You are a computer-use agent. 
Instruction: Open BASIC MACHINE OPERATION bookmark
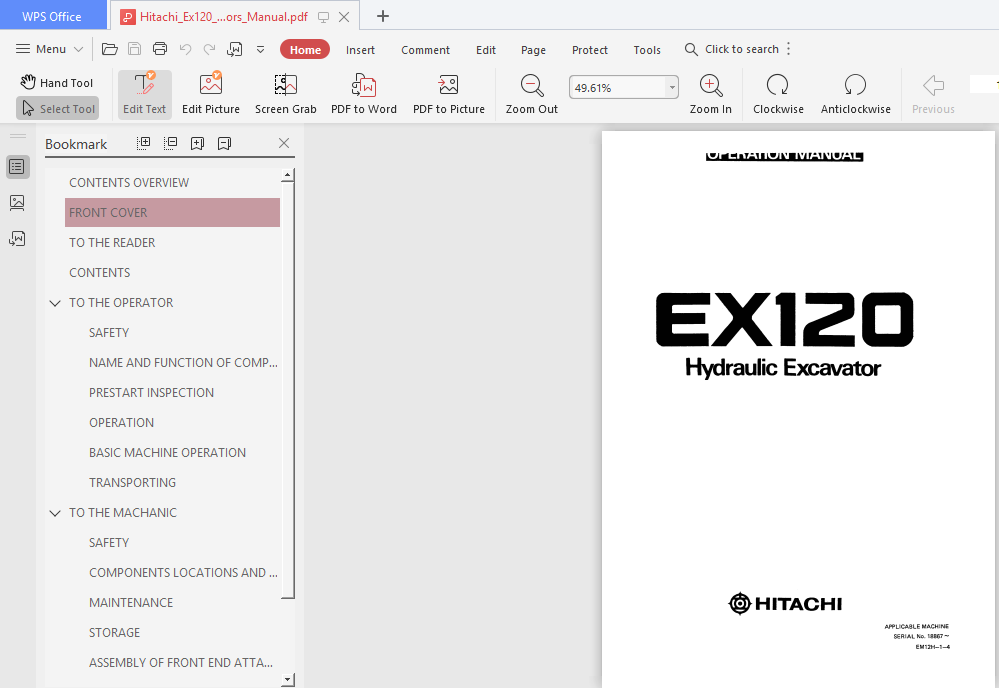[x=168, y=452]
